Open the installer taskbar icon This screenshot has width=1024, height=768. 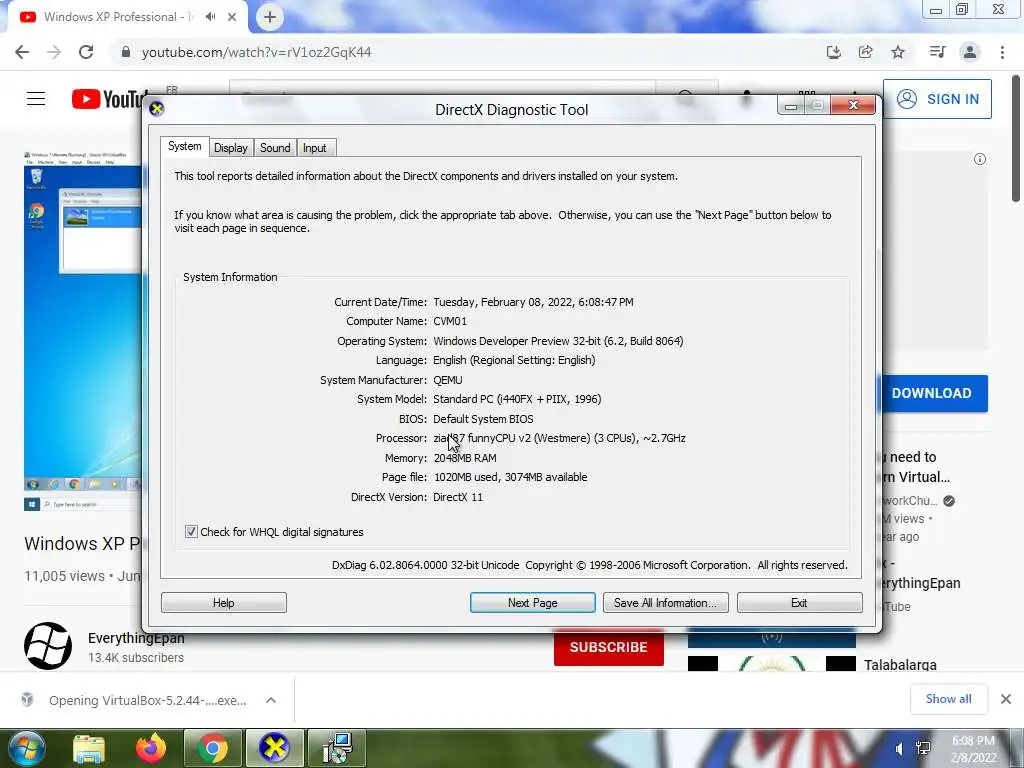coord(337,748)
